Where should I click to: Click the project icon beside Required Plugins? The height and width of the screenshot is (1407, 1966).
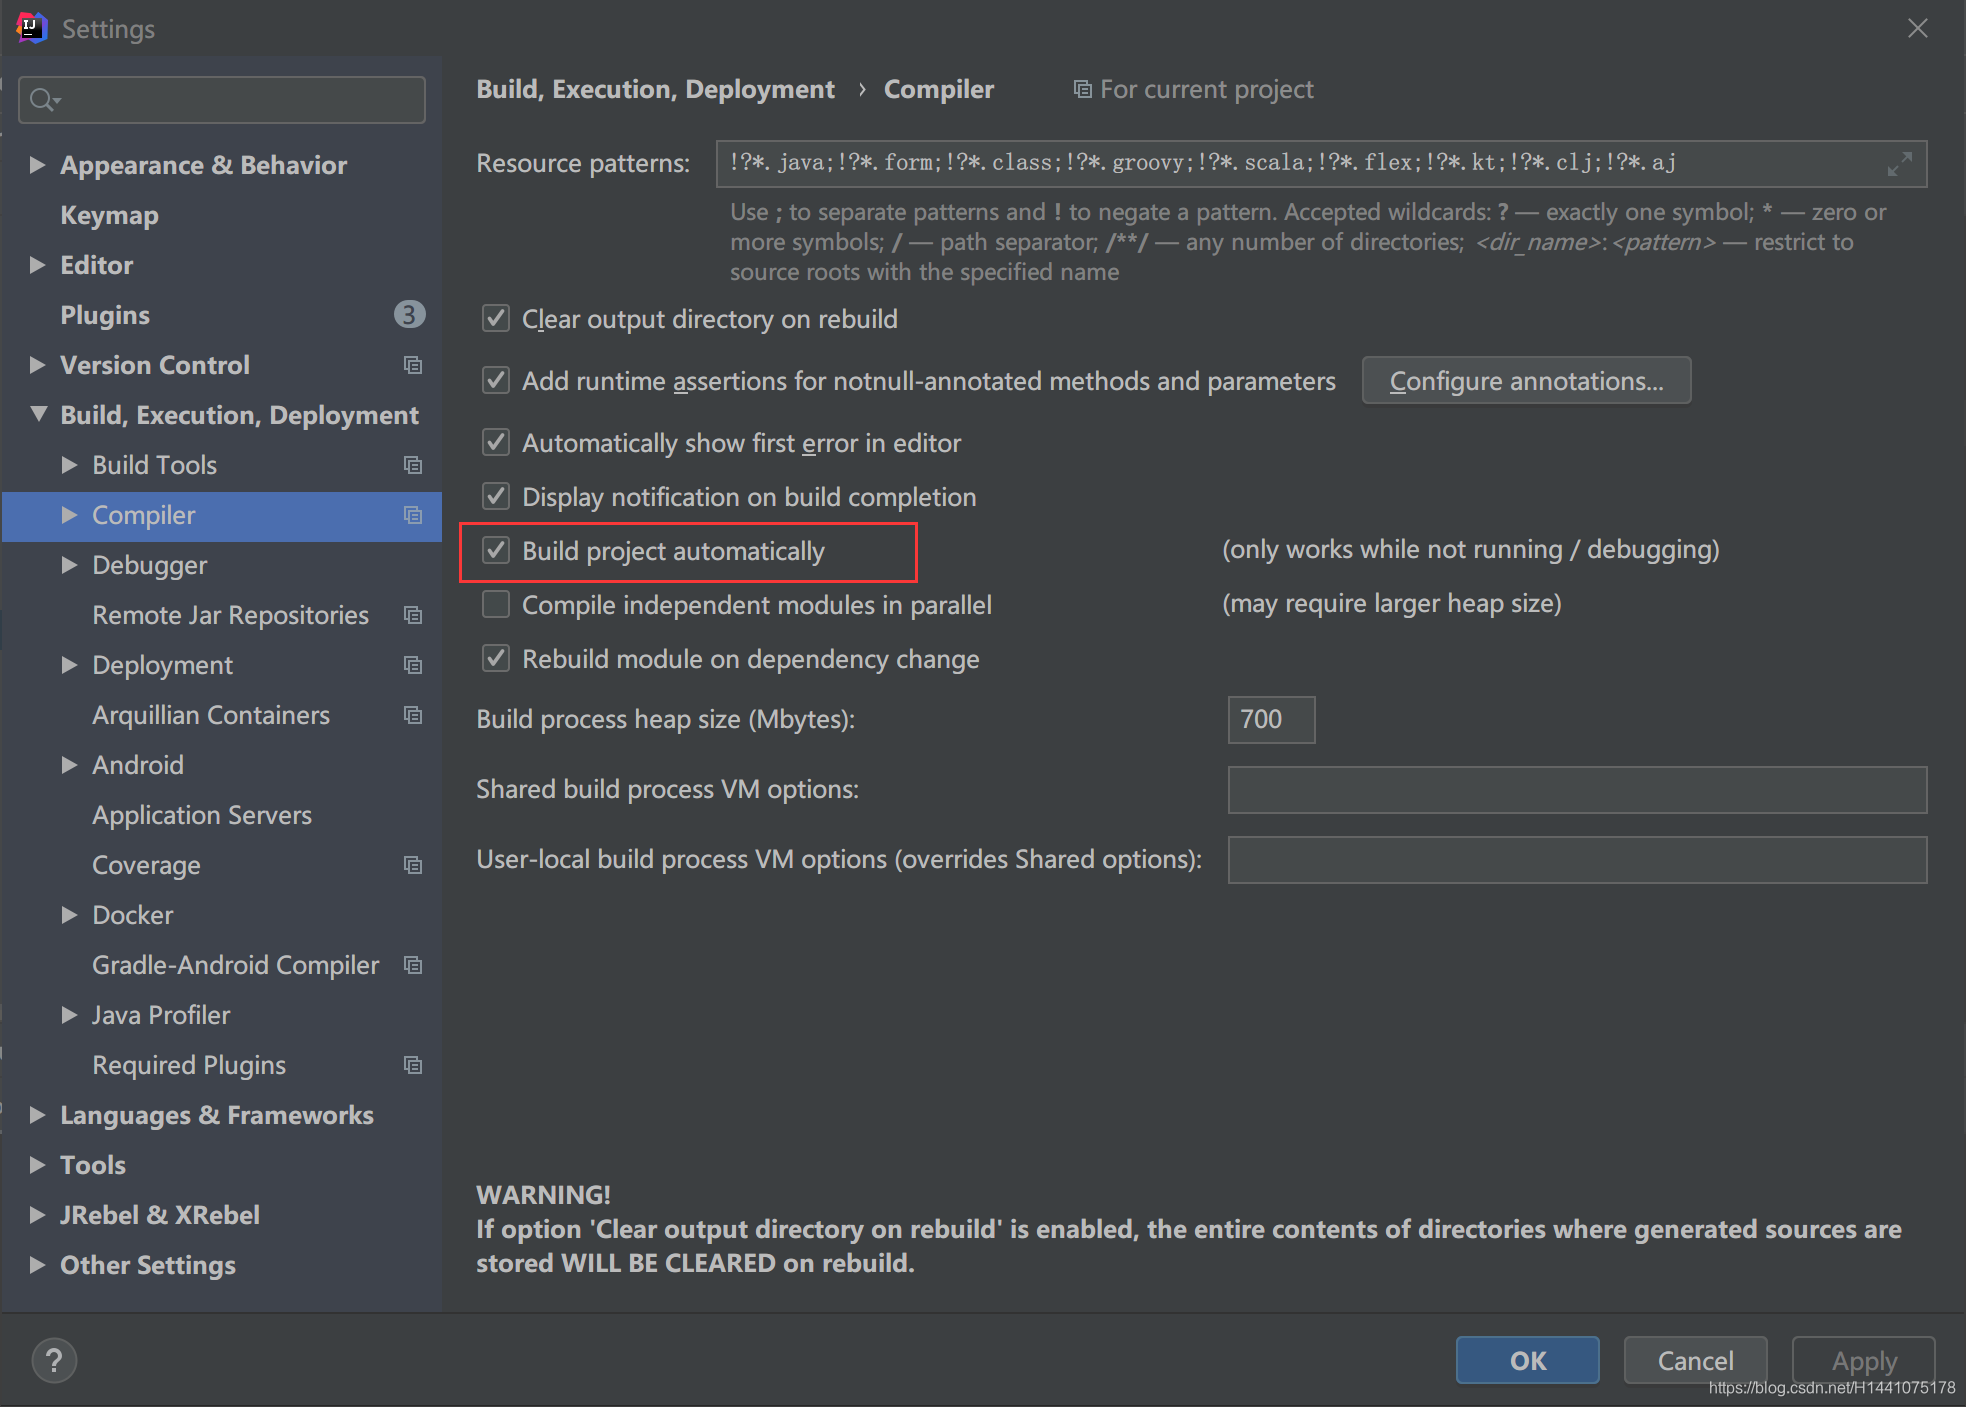pyautogui.click(x=412, y=1065)
